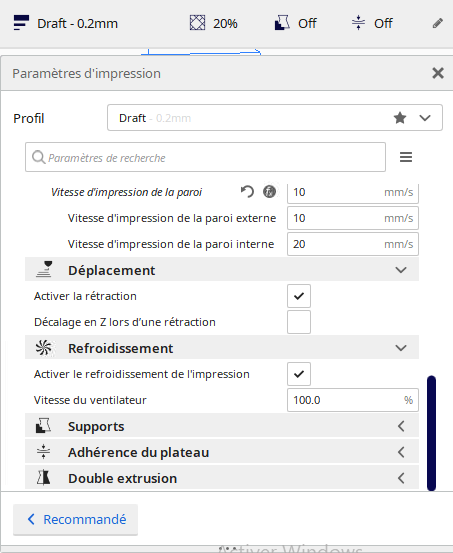Click the layer height Draft profile icon
The image size is (453, 553).
(x=21, y=23)
